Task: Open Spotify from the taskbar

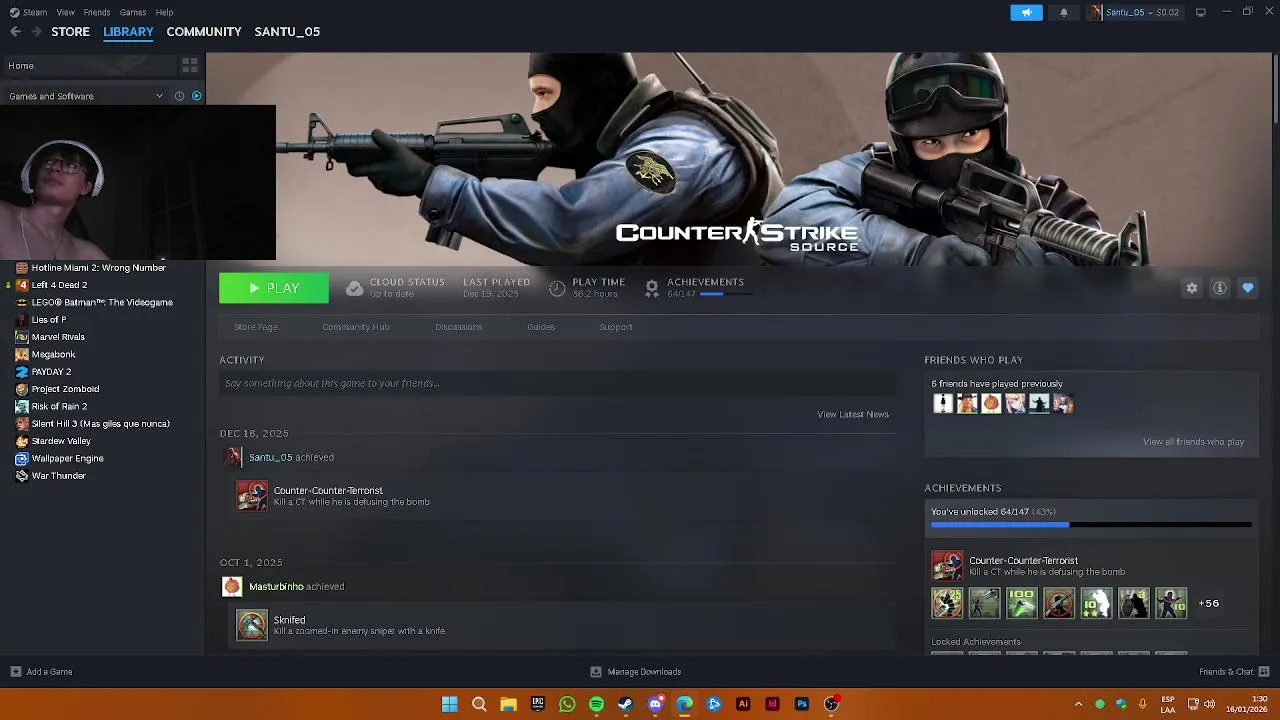Action: [596, 704]
